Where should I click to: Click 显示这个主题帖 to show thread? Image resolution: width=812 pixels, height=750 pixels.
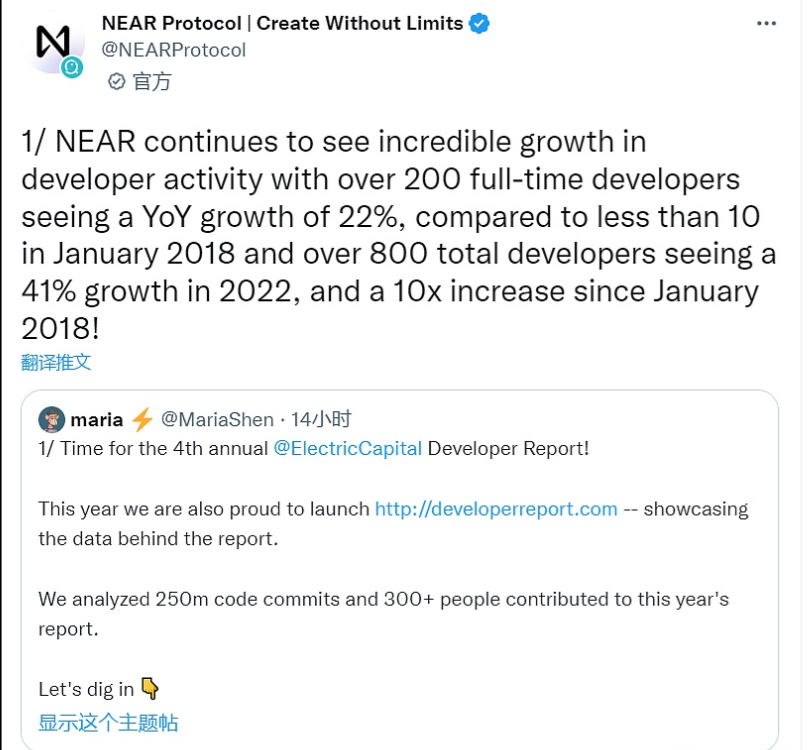click(x=108, y=722)
